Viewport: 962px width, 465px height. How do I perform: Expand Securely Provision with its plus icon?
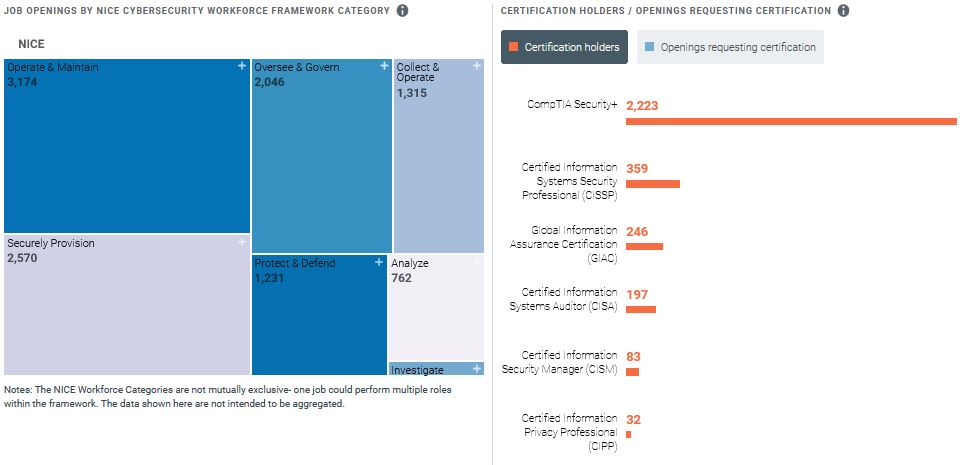click(x=242, y=242)
